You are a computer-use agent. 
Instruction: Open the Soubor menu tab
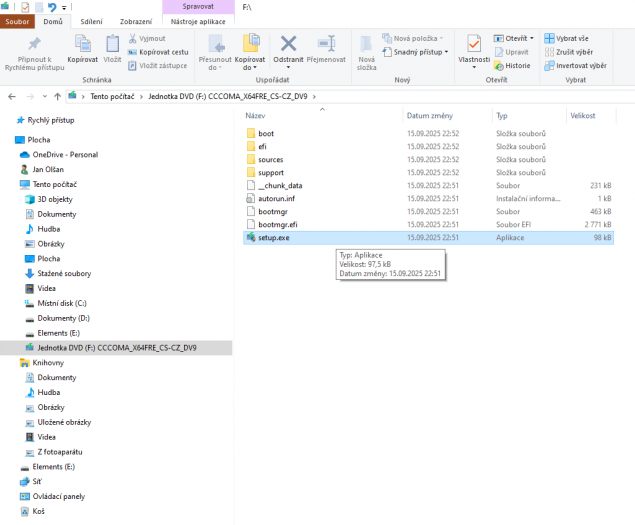click(x=17, y=21)
